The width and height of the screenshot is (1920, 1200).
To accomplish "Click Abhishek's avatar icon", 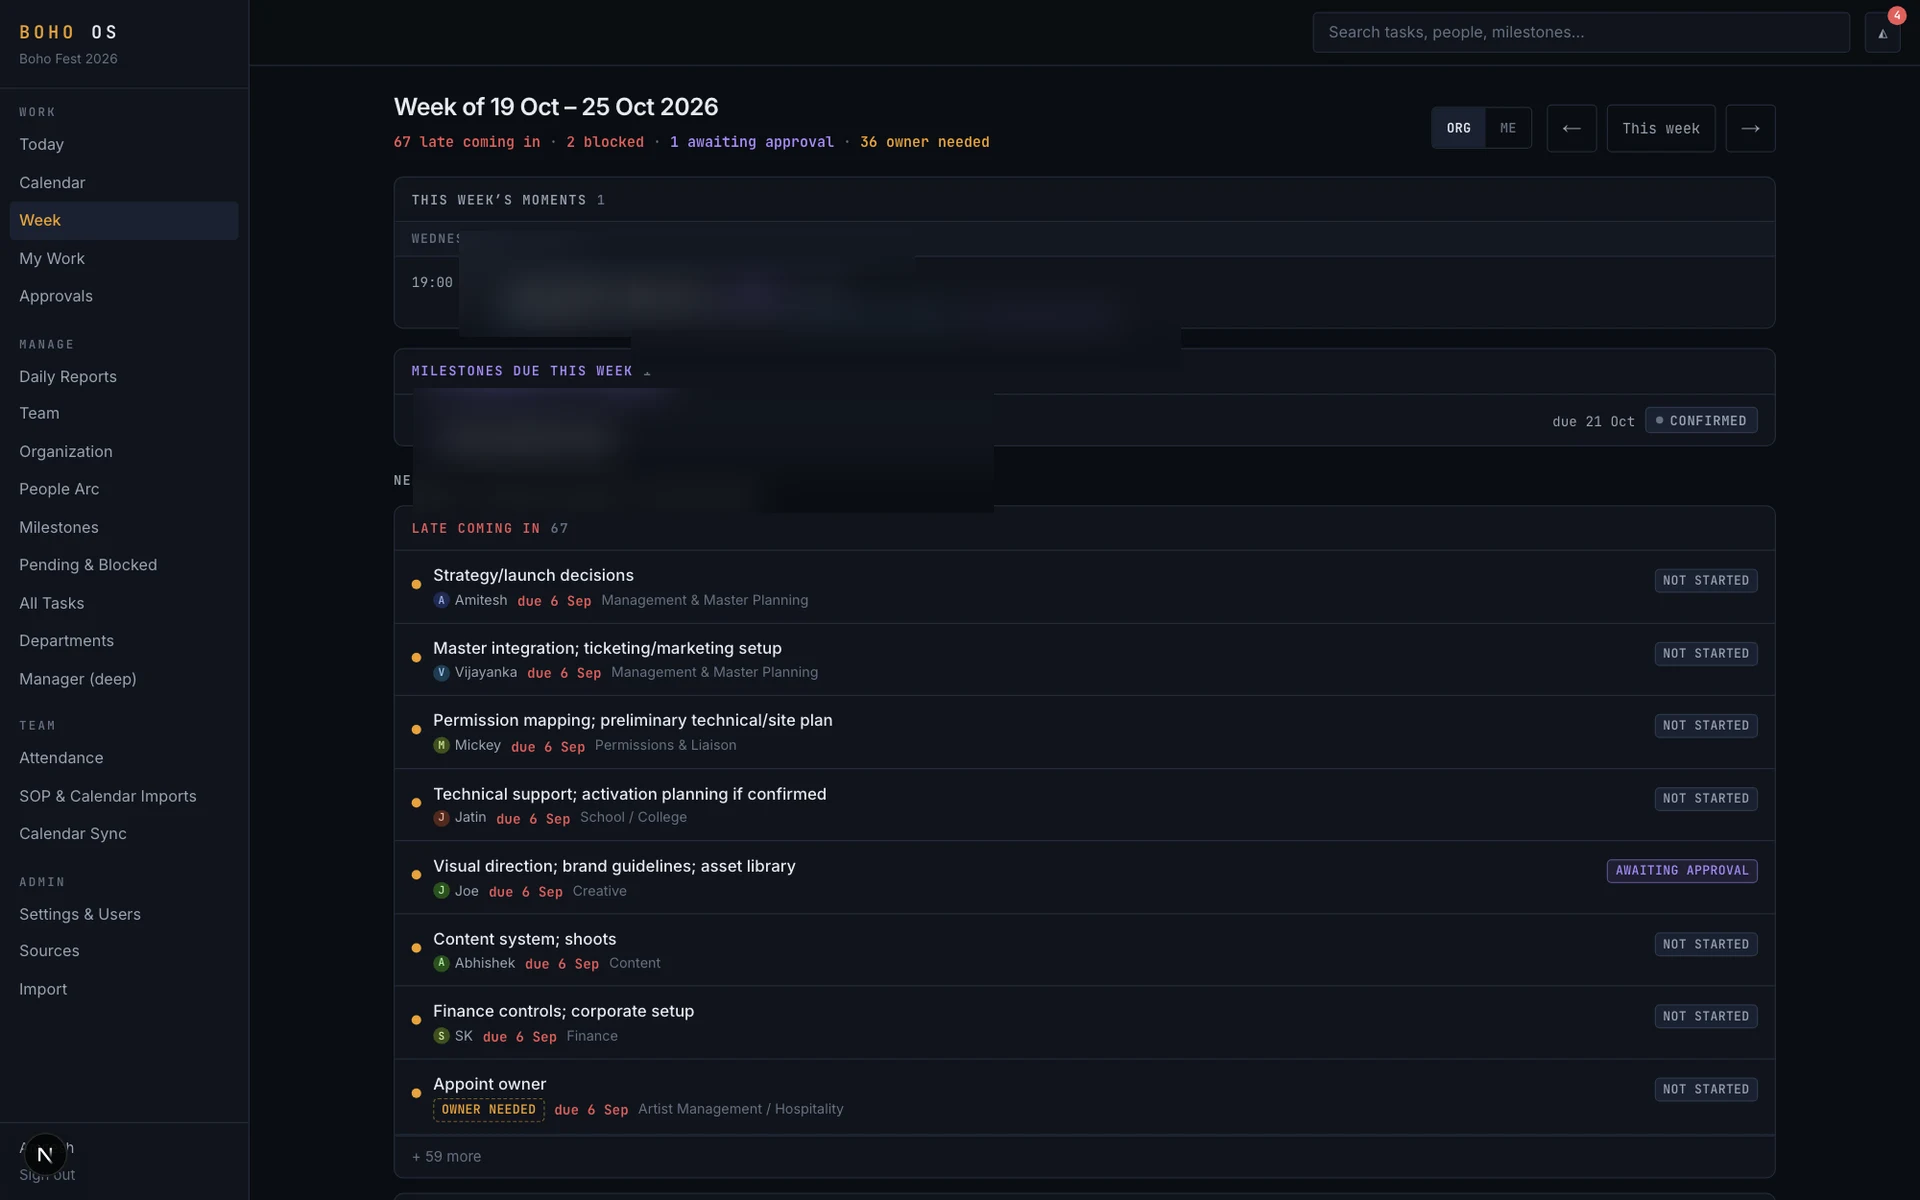I will [x=441, y=963].
